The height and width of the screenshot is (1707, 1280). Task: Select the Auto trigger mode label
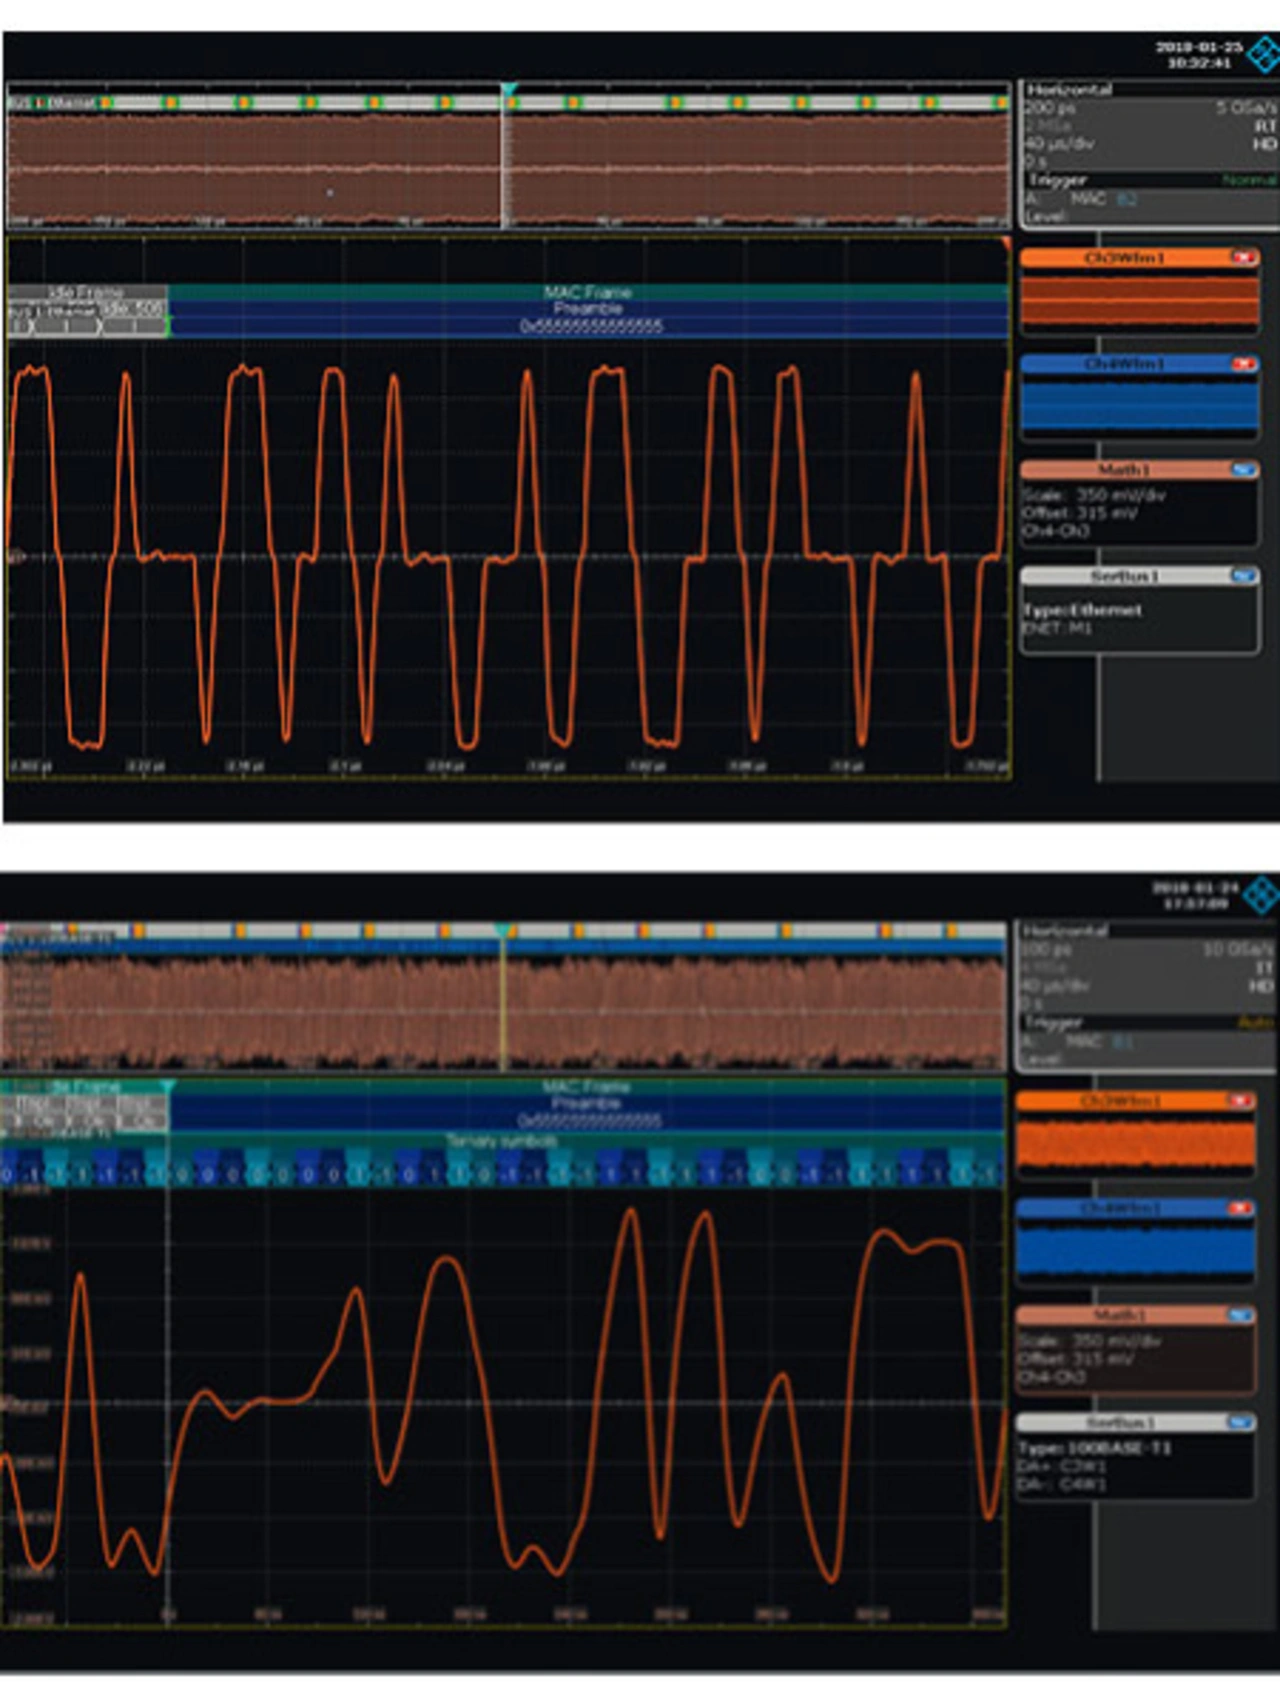point(1255,1023)
